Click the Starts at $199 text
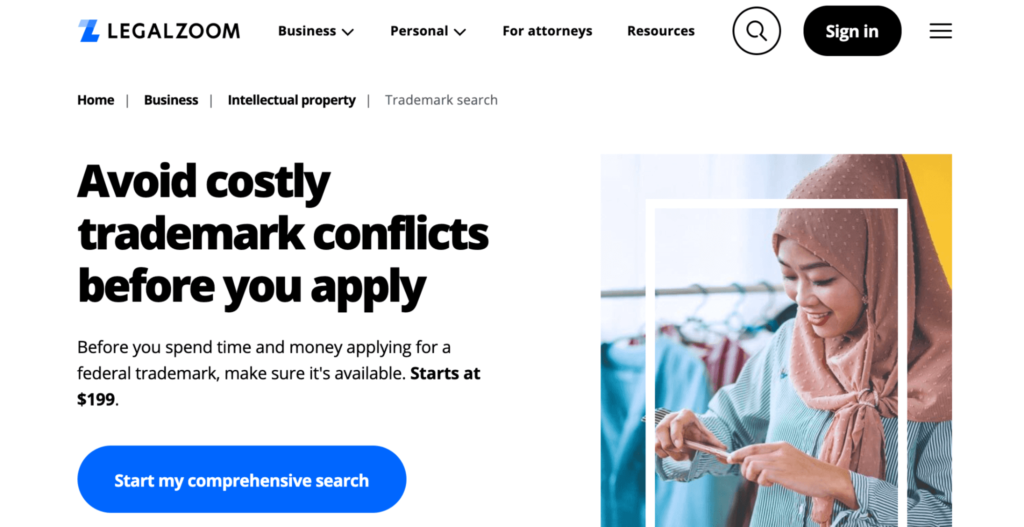This screenshot has width=1024, height=527. pyautogui.click(x=279, y=386)
